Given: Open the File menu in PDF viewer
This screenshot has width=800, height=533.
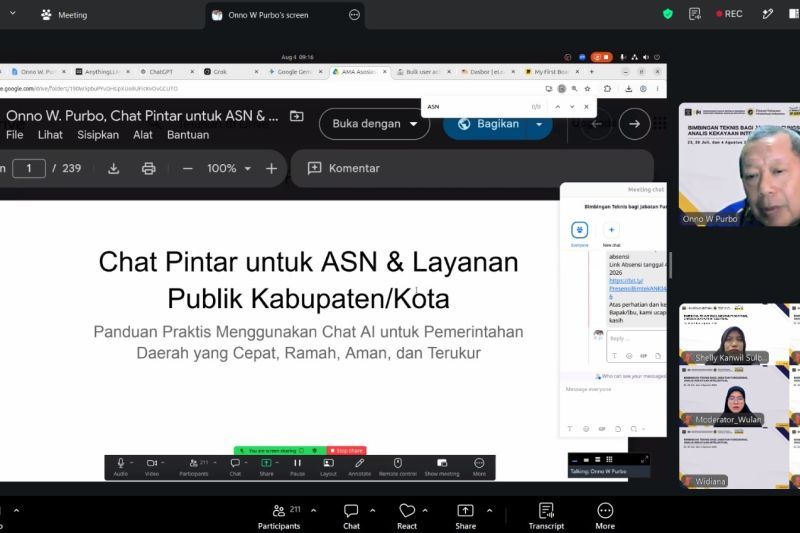Looking at the screenshot, I should 14,135.
